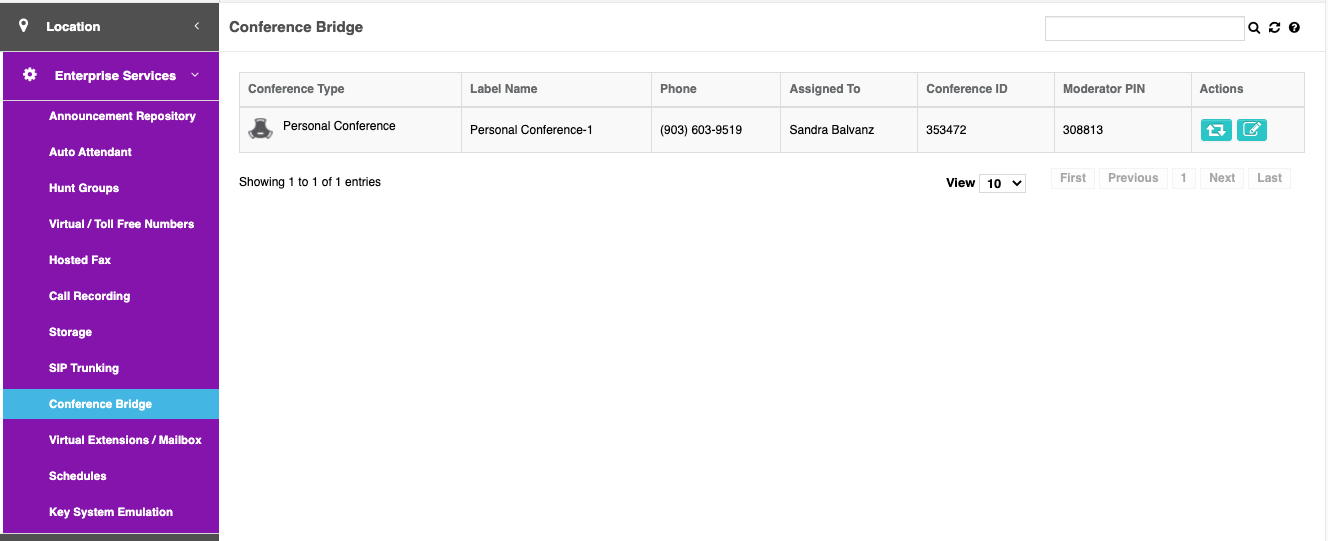Open Auto Attendant in sidebar
Screen dimensions: 1328x541
[90, 152]
